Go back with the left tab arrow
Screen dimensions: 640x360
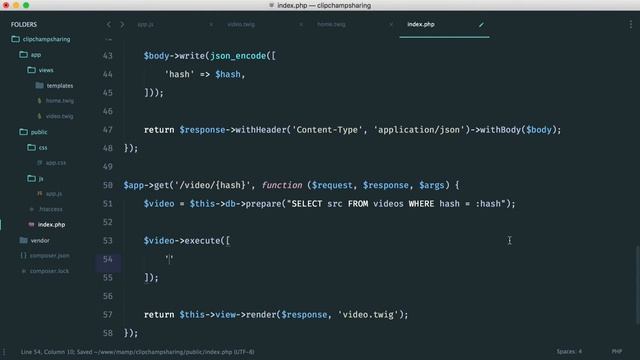click(x=109, y=24)
